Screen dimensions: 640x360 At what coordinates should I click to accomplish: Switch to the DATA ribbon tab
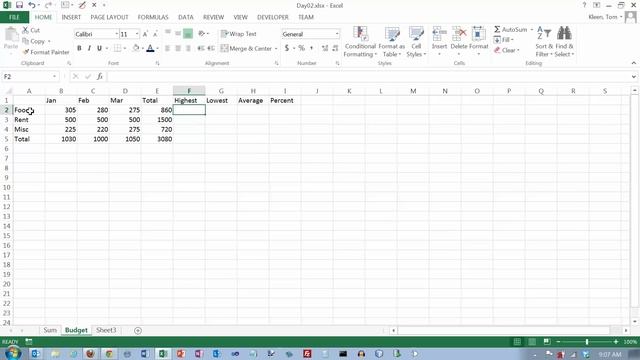(186, 17)
